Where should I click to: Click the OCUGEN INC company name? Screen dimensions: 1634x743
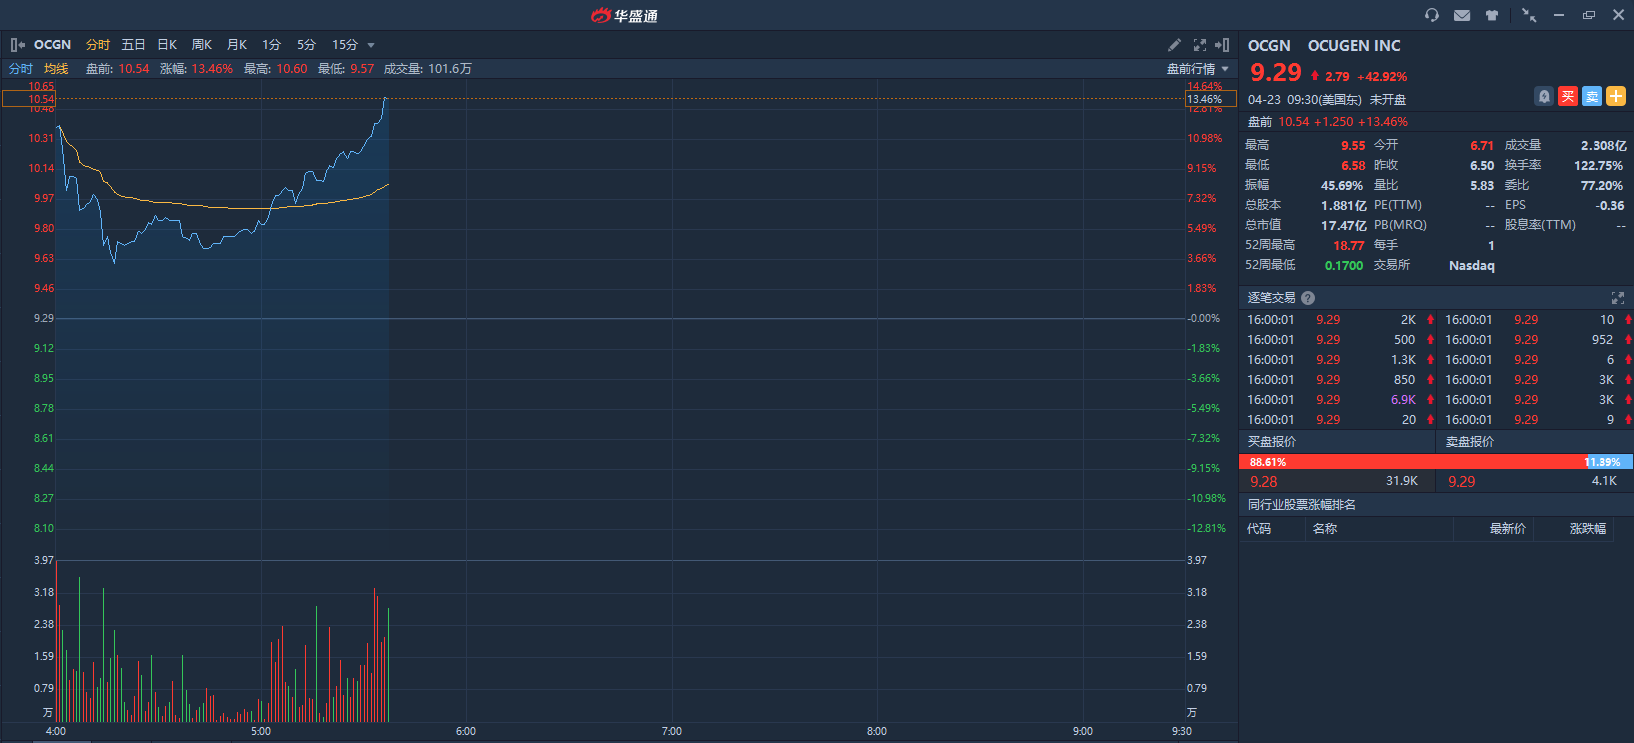click(x=1354, y=46)
